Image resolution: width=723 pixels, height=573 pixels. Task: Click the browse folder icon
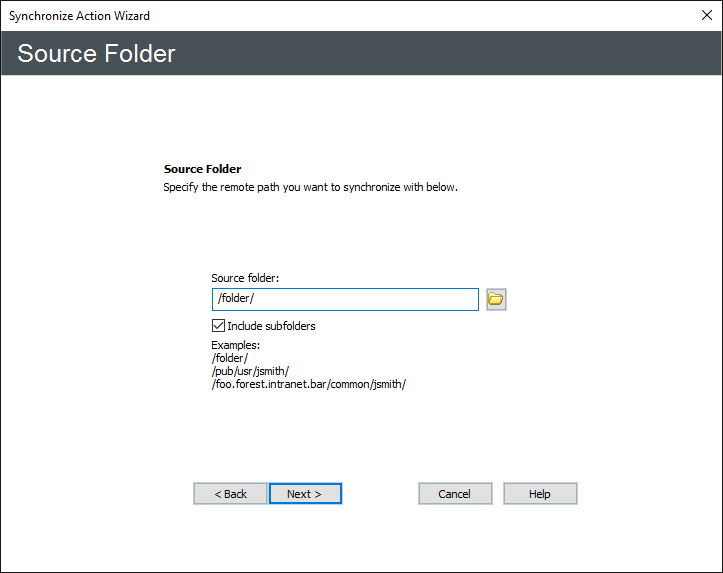click(496, 299)
